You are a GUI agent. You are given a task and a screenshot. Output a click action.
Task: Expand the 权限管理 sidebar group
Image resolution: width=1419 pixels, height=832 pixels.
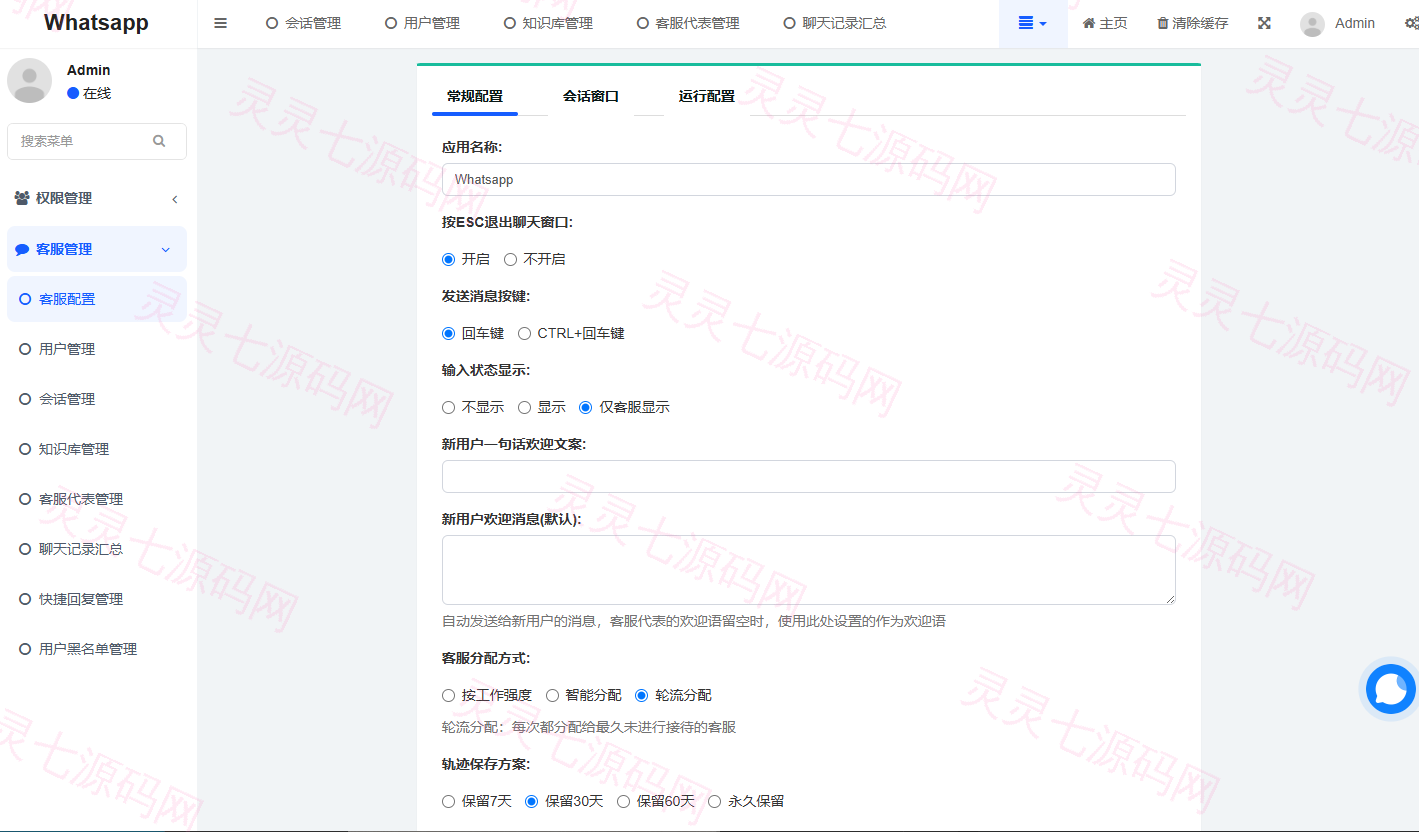[x=97, y=198]
